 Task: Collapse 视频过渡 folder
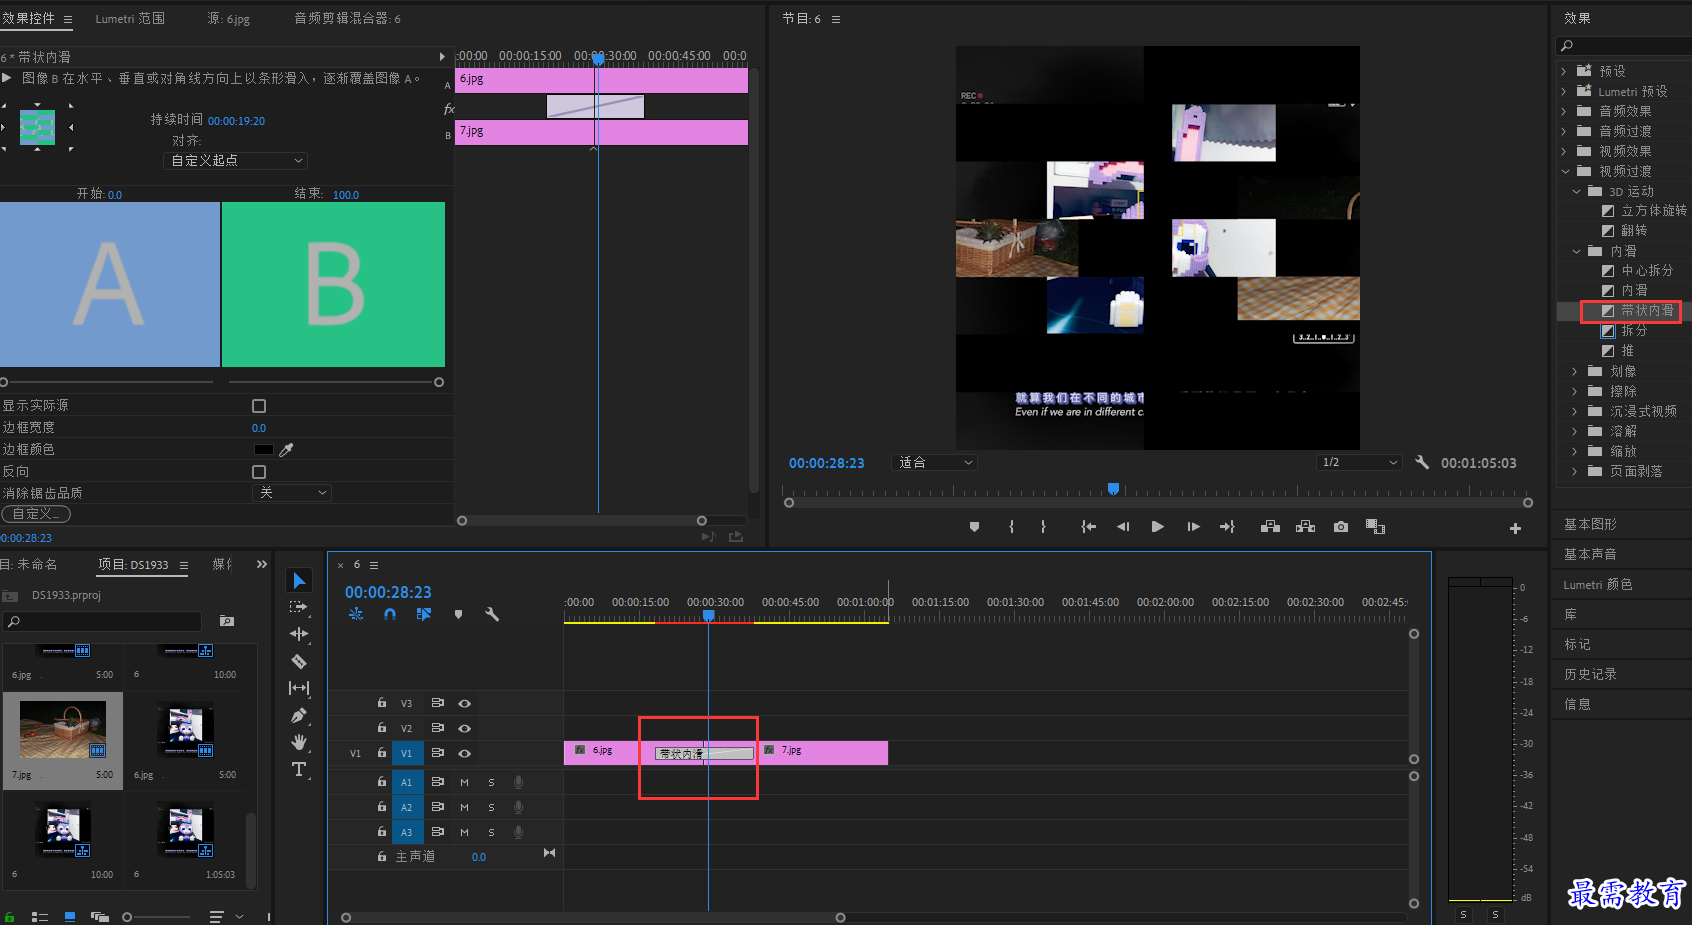point(1565,171)
